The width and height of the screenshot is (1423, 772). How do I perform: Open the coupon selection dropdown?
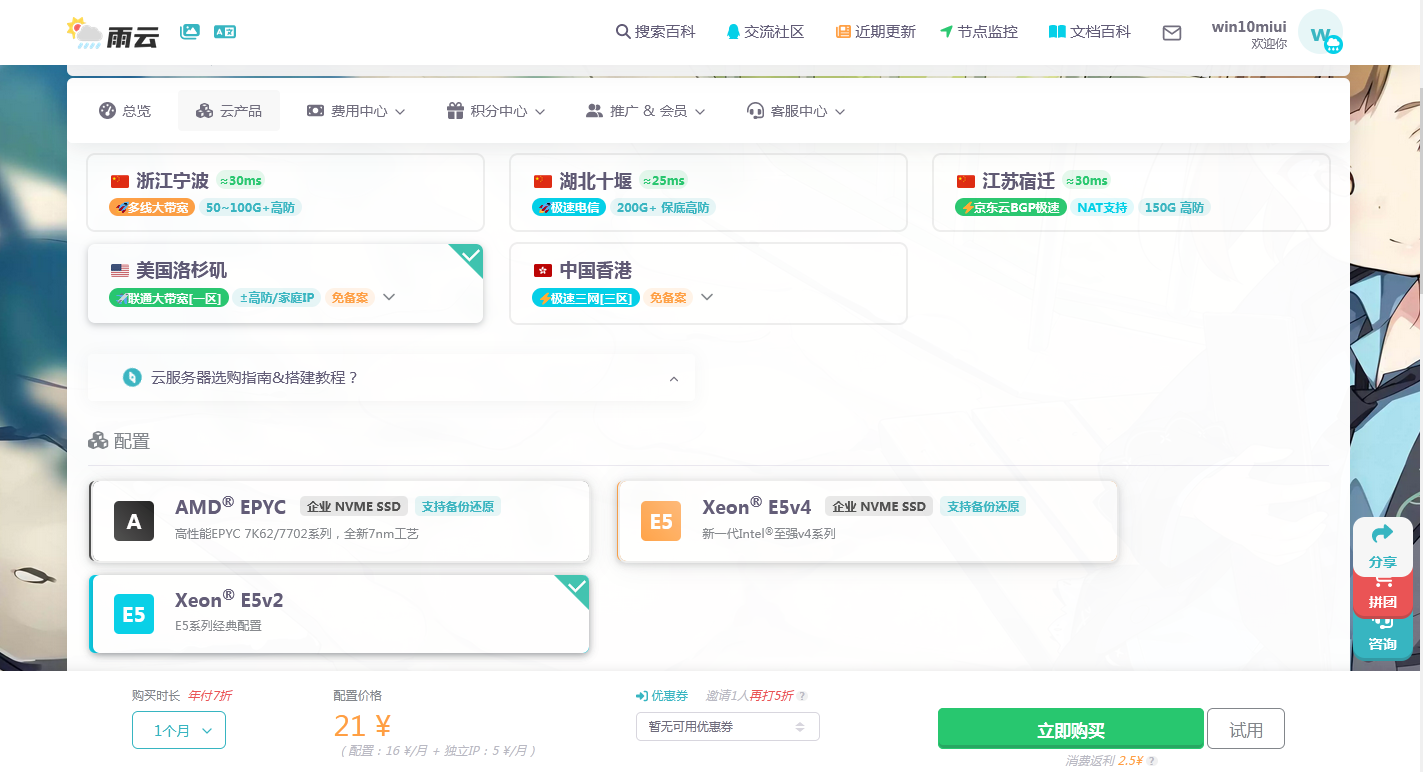coord(727,727)
